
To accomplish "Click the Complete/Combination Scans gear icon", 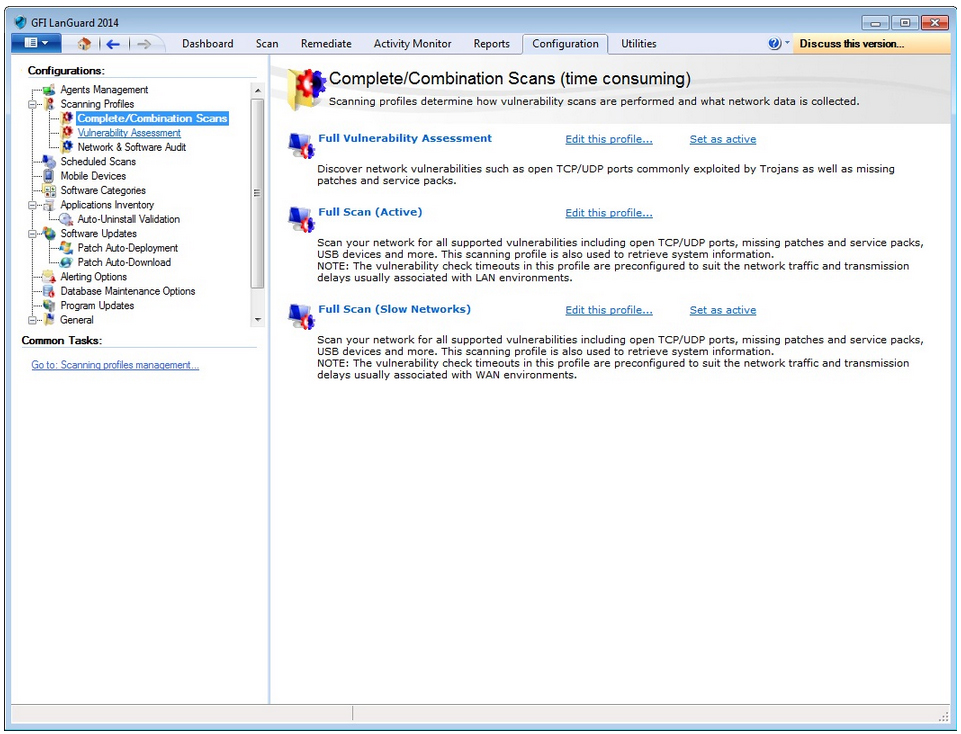I will point(67,118).
